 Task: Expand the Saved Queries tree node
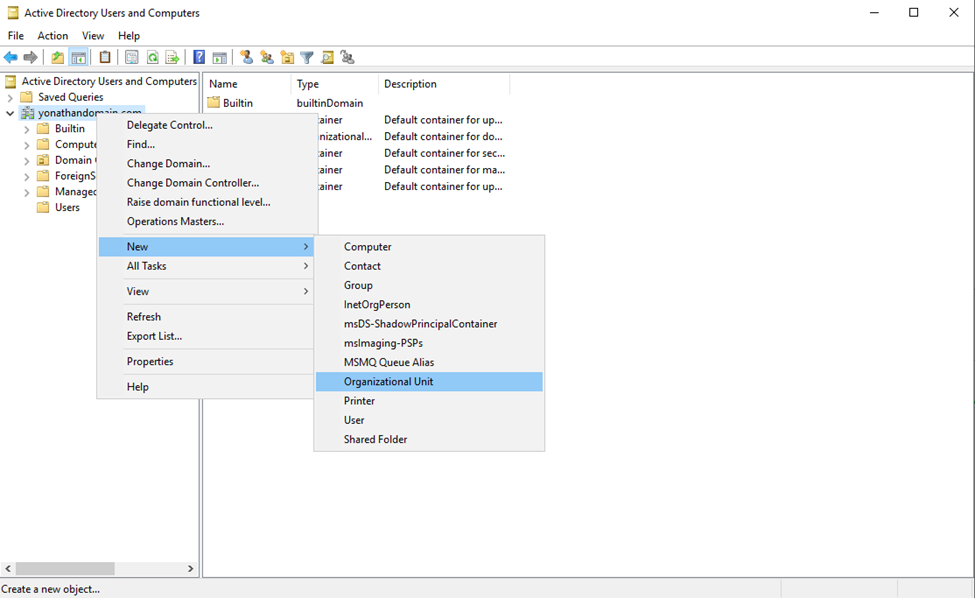[x=9, y=98]
